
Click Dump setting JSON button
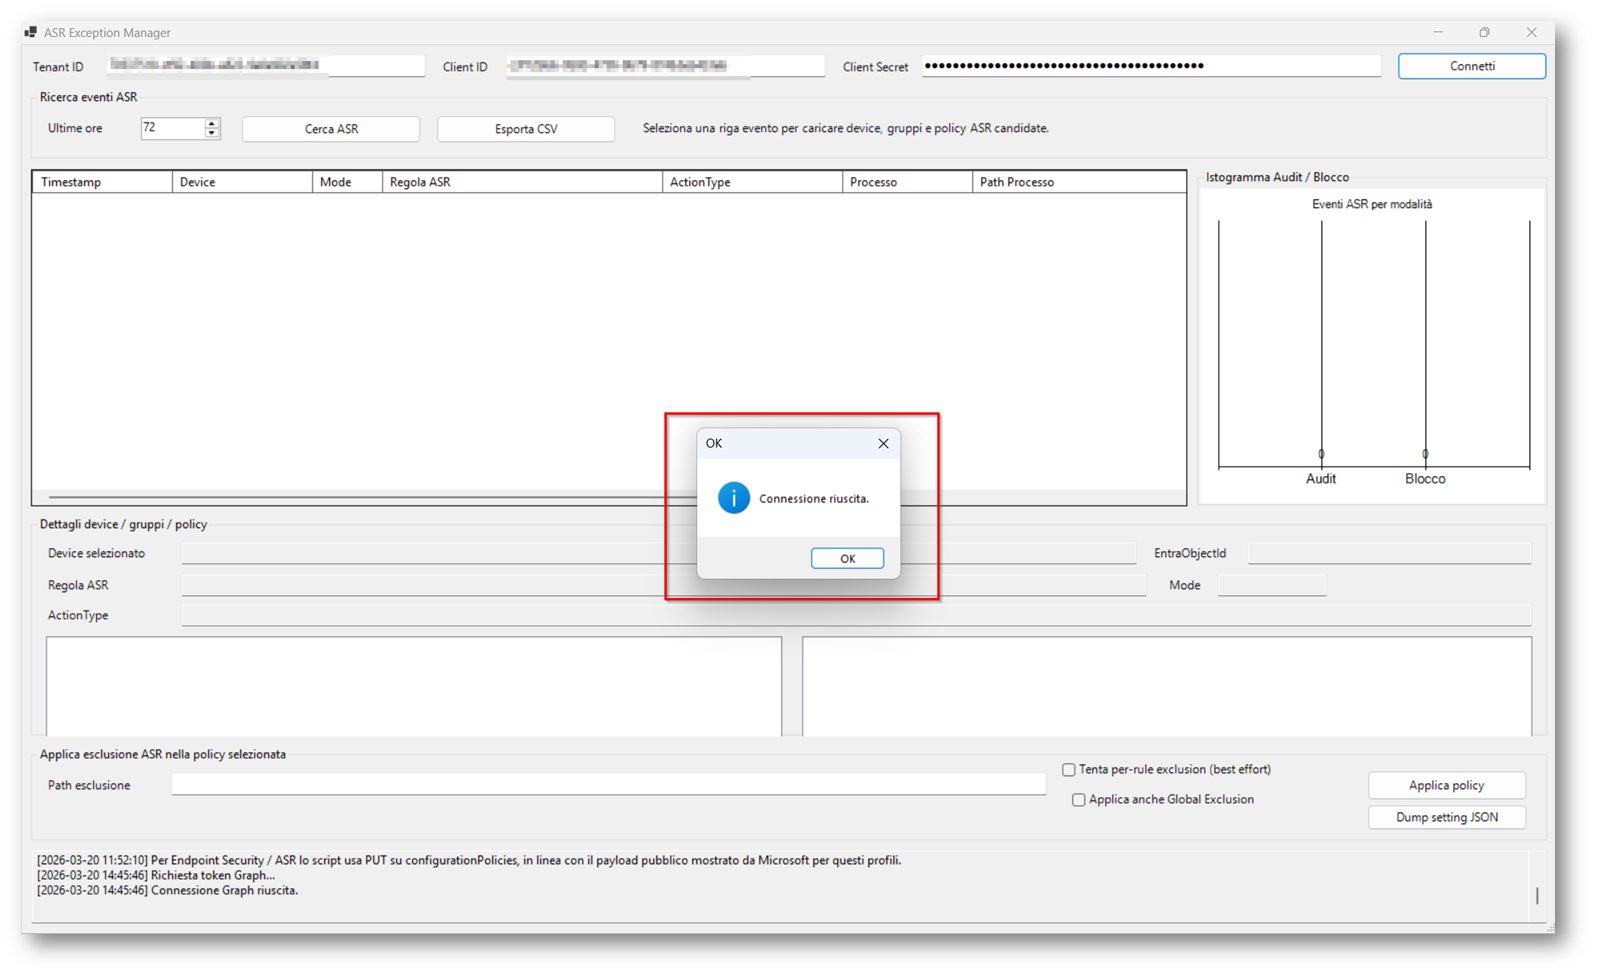(1446, 817)
